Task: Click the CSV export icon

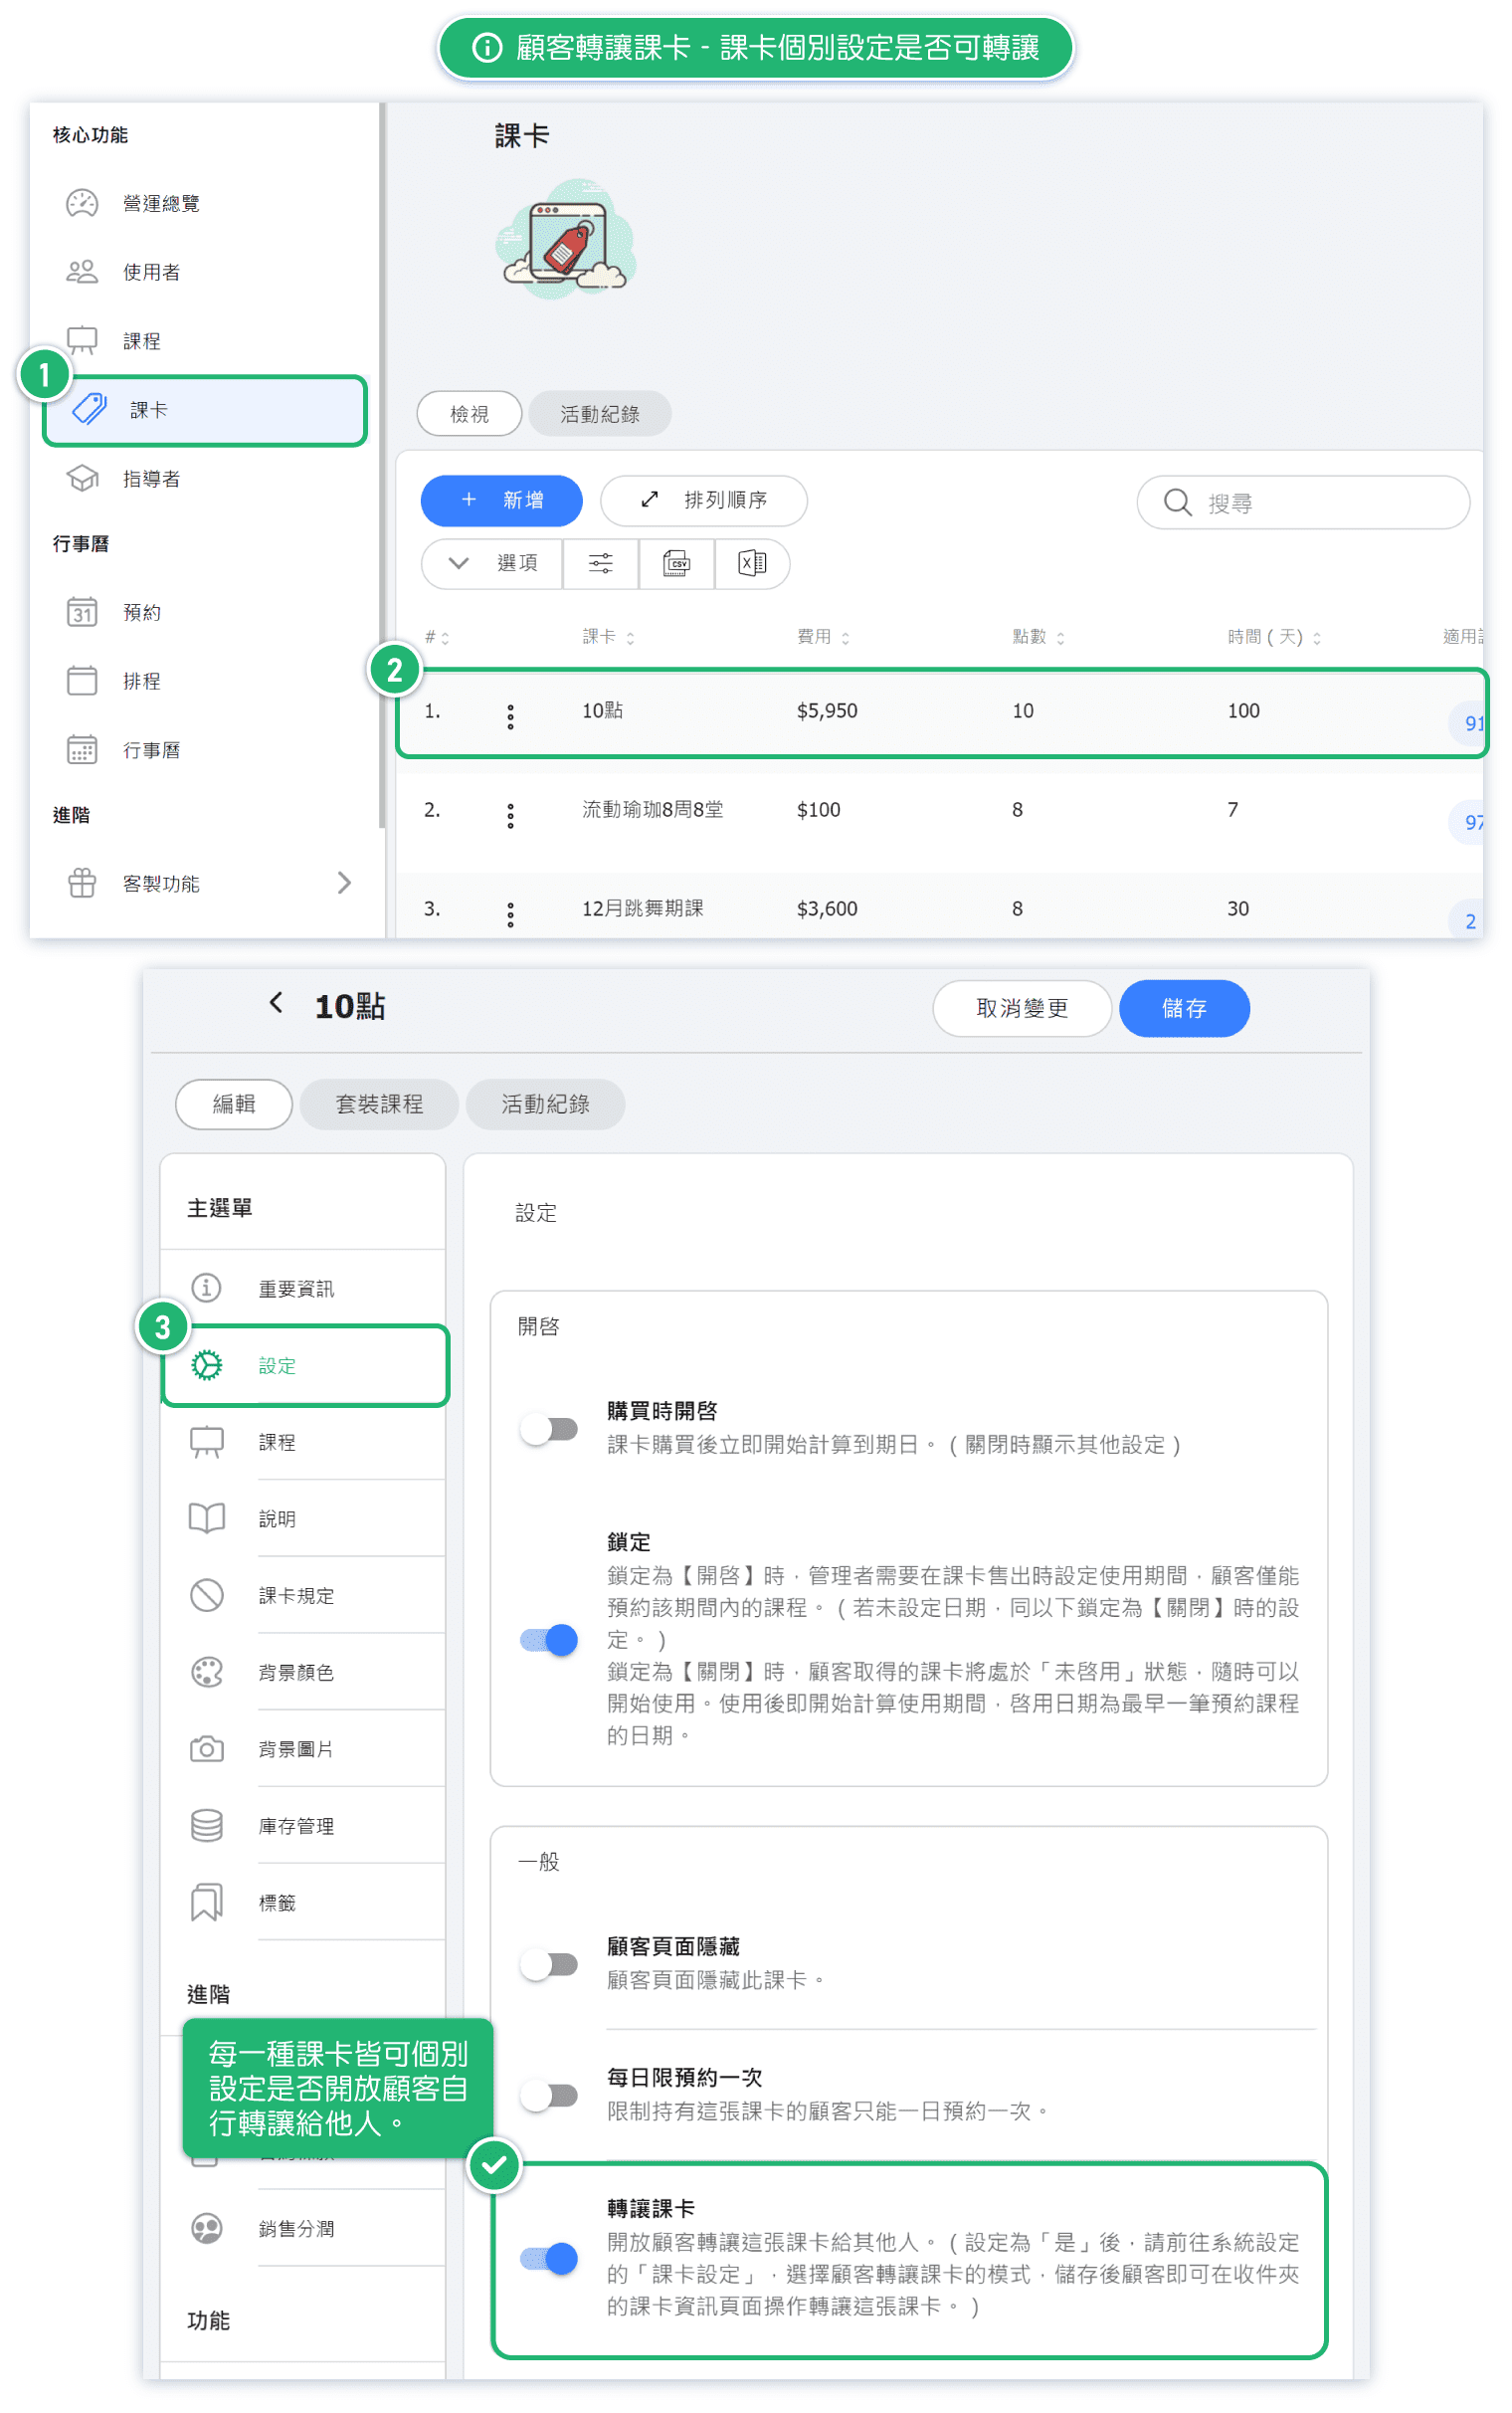Action: click(676, 563)
